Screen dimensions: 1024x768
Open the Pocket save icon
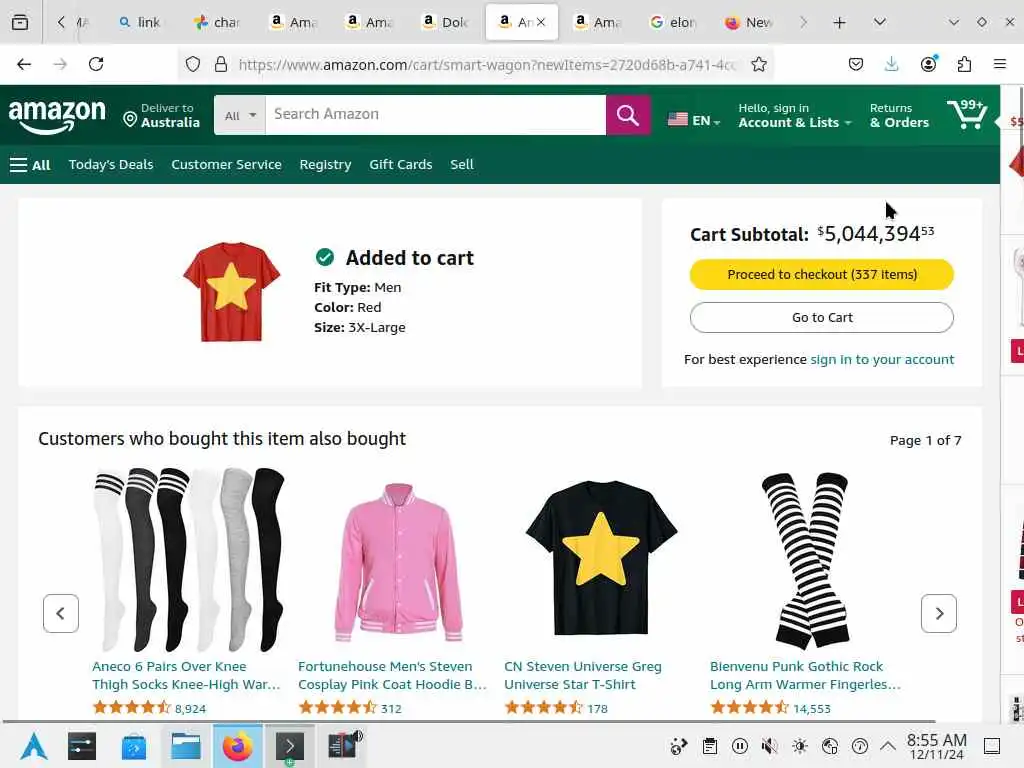[x=856, y=64]
